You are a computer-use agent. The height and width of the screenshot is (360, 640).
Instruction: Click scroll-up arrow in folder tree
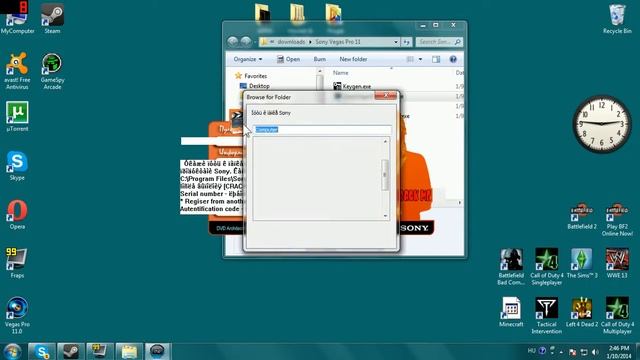385,141
